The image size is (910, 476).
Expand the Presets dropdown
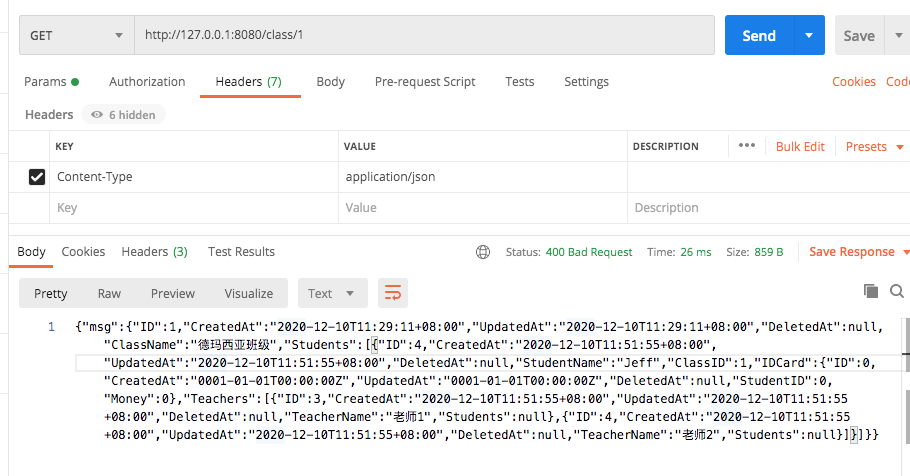pos(875,146)
